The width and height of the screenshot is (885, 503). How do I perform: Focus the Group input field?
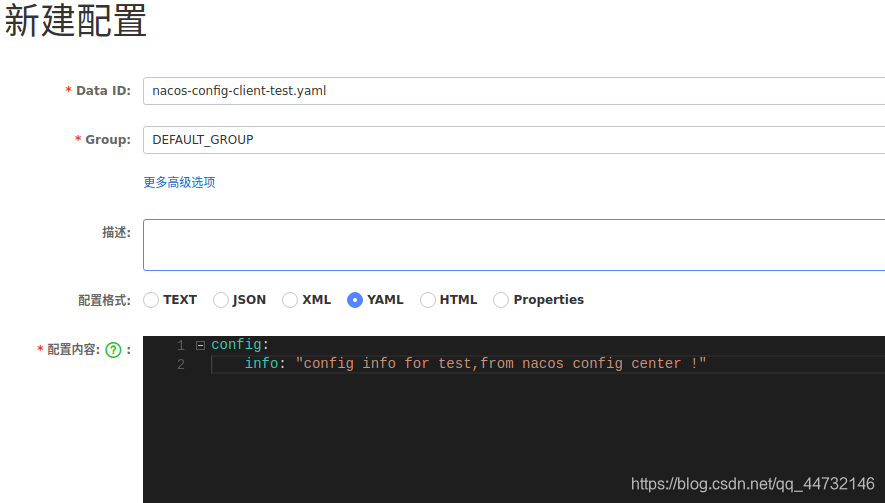point(514,139)
